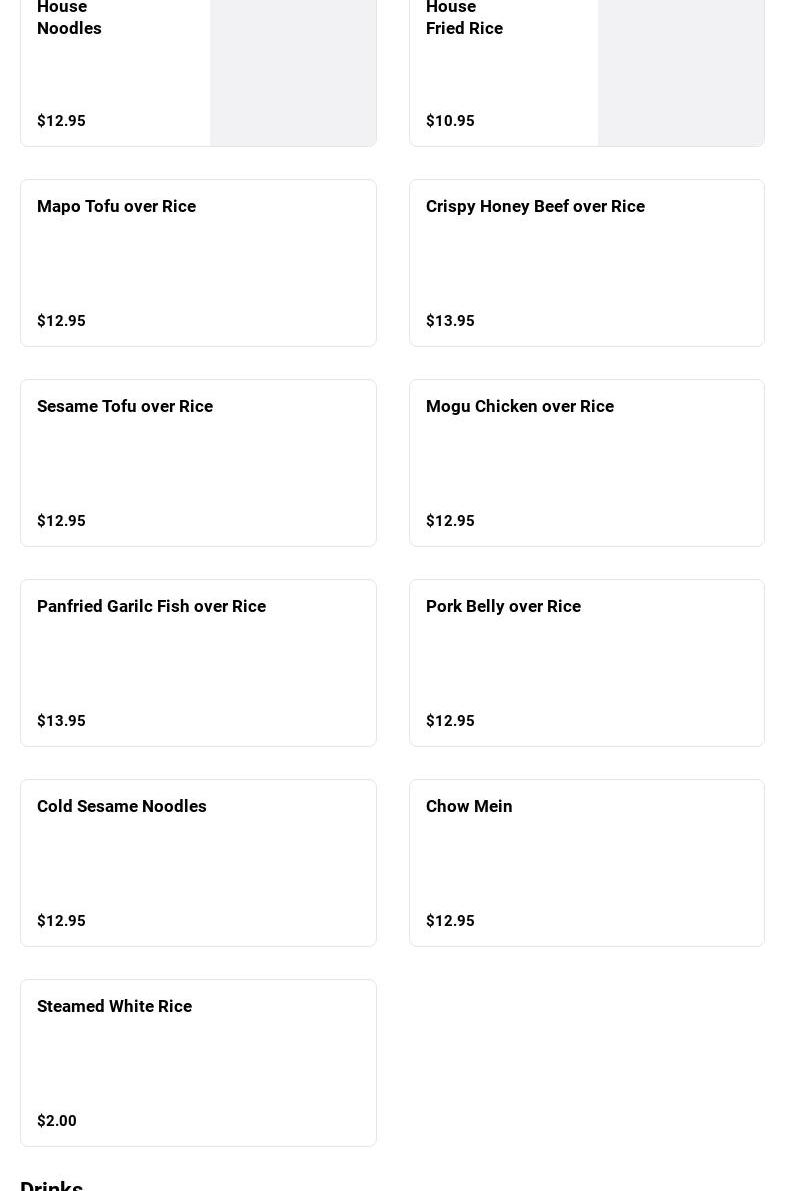Viewport: 785px width, 1191px height.
Task: Click the House Fried Rice image placeholder
Action: tap(680, 70)
